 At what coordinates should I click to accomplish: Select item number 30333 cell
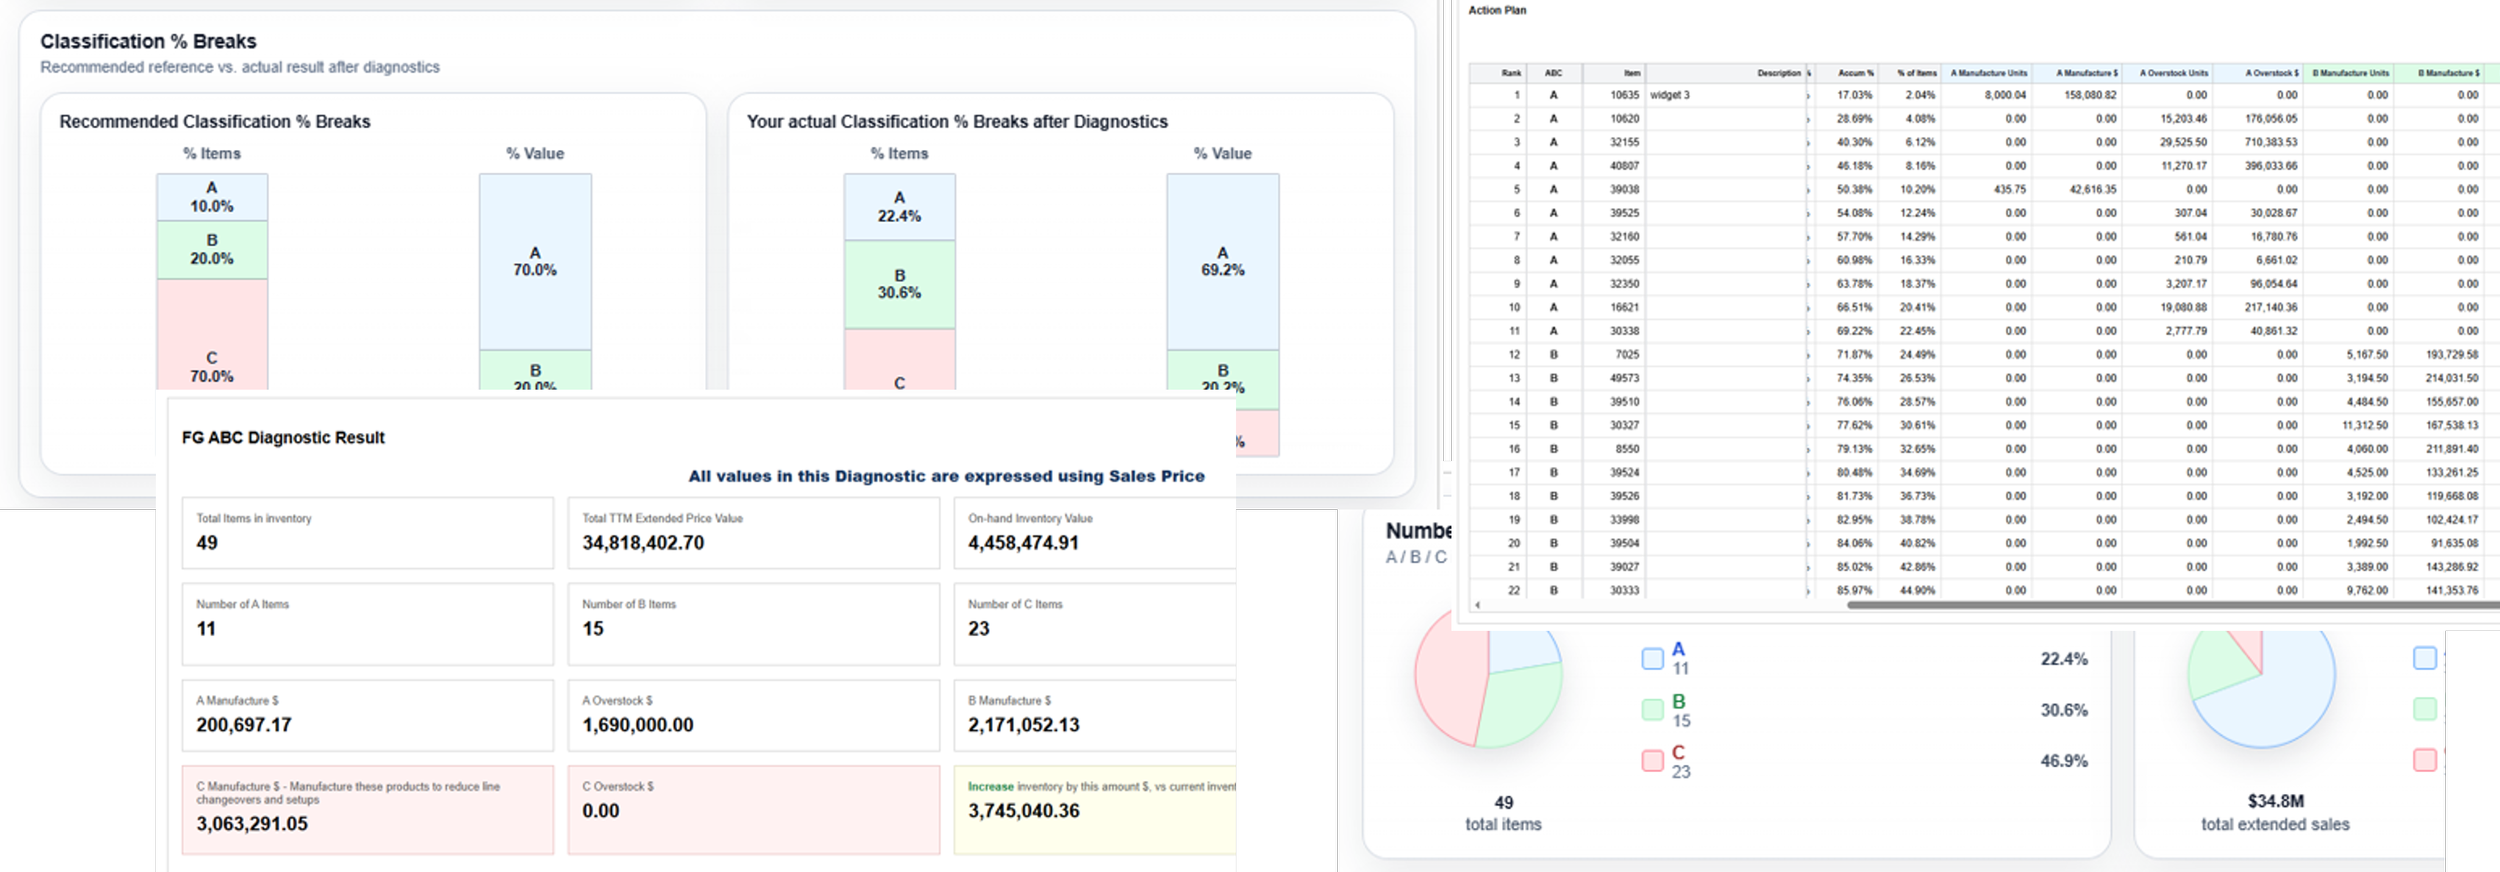(1613, 591)
